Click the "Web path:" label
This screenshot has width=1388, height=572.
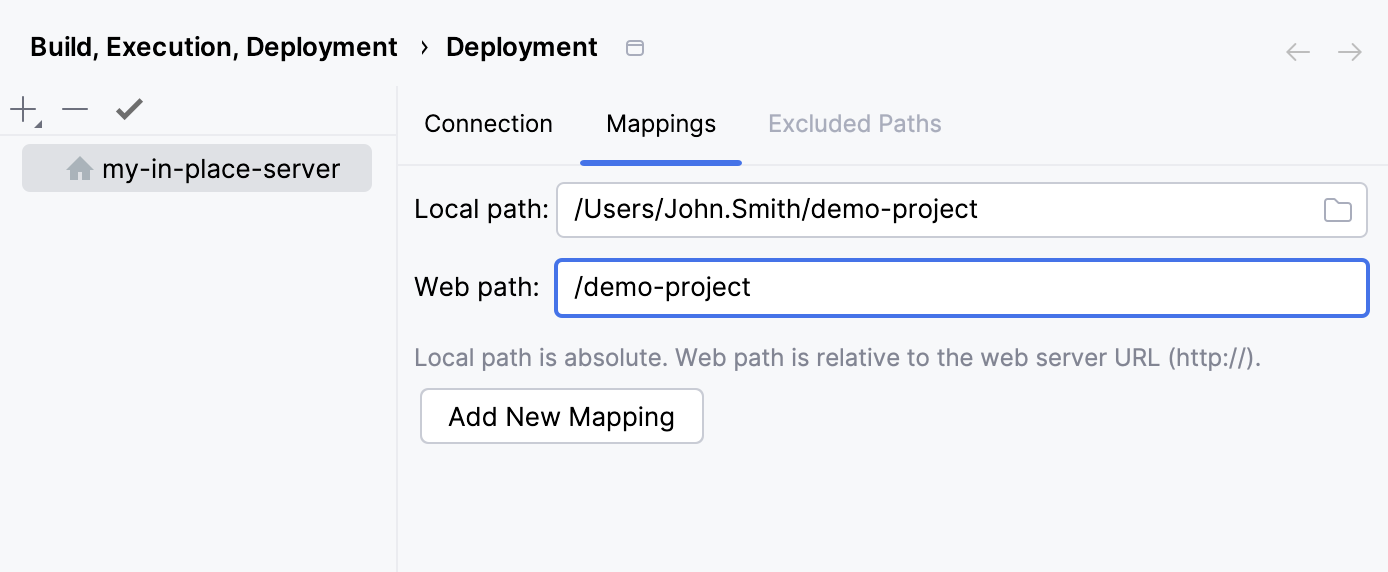(476, 288)
